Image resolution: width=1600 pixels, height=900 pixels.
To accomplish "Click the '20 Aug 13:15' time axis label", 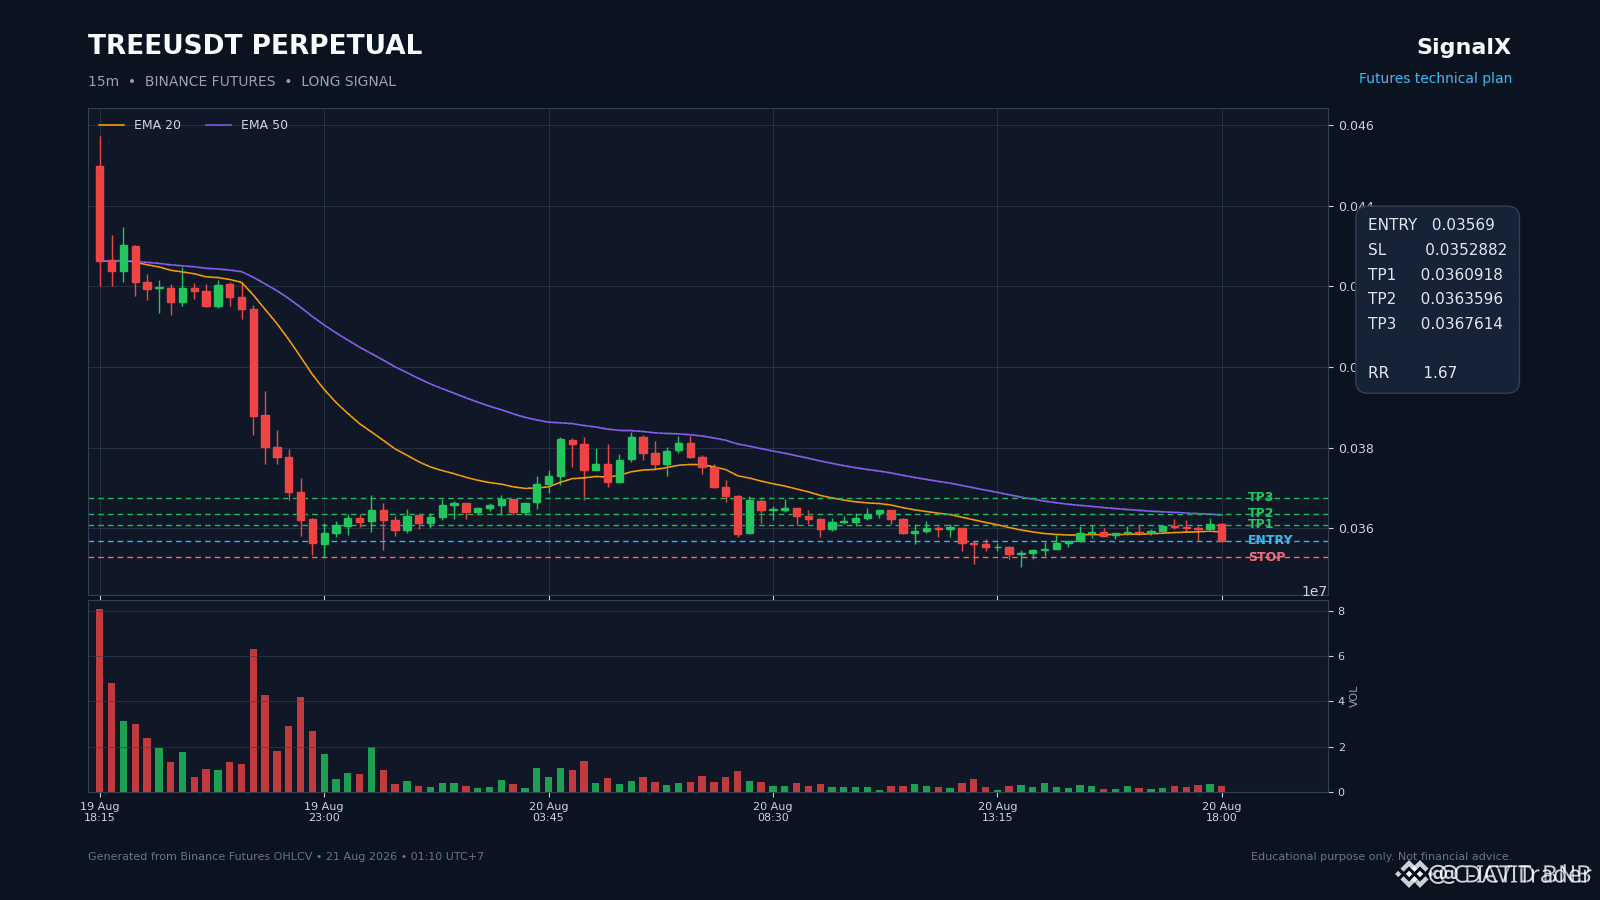I will tap(997, 812).
